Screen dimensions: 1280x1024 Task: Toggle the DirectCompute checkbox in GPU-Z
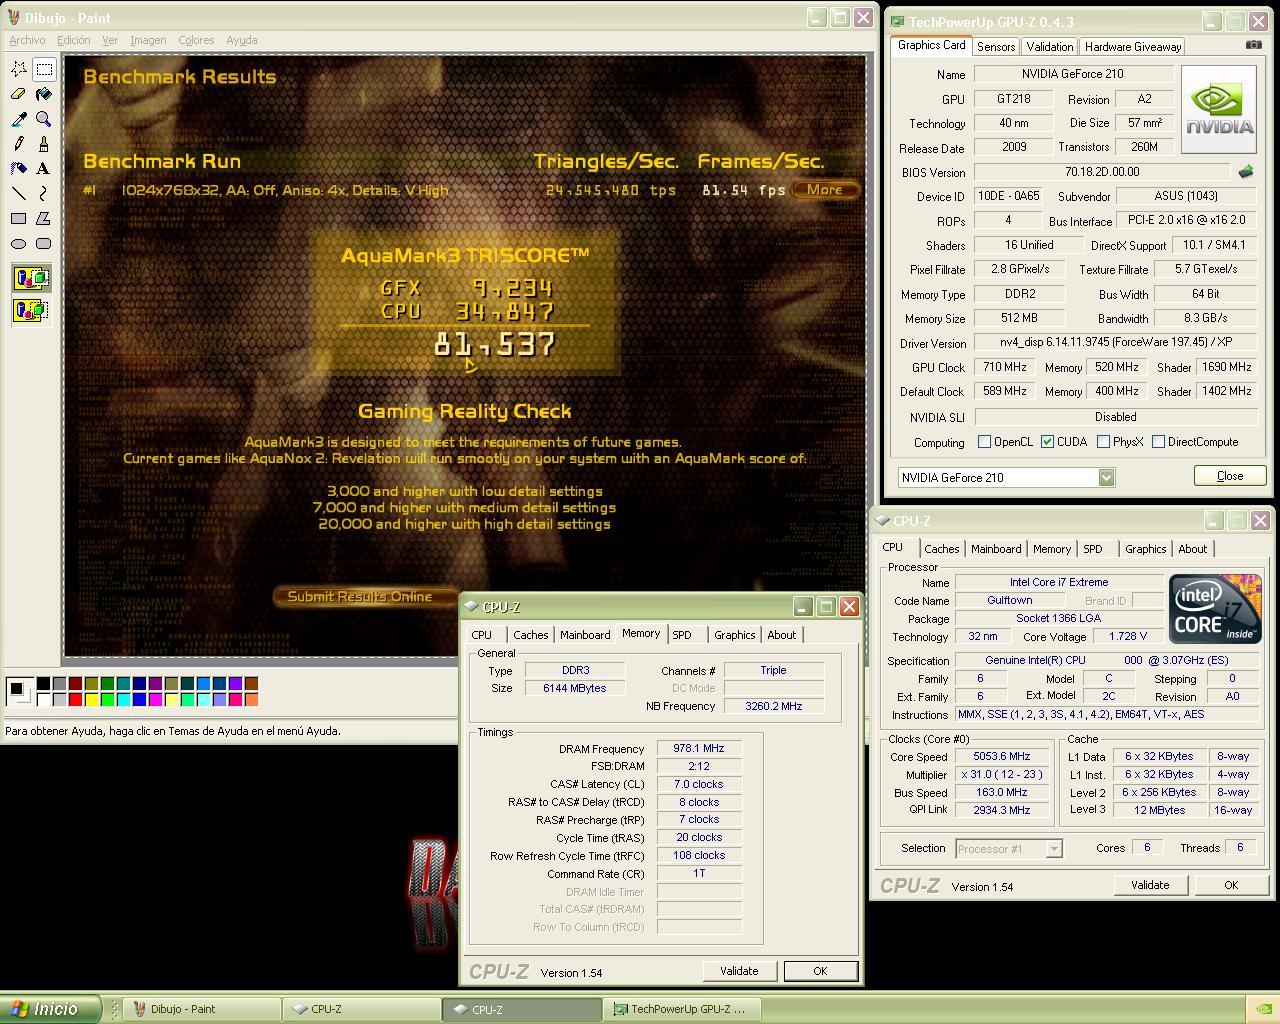pos(1158,441)
